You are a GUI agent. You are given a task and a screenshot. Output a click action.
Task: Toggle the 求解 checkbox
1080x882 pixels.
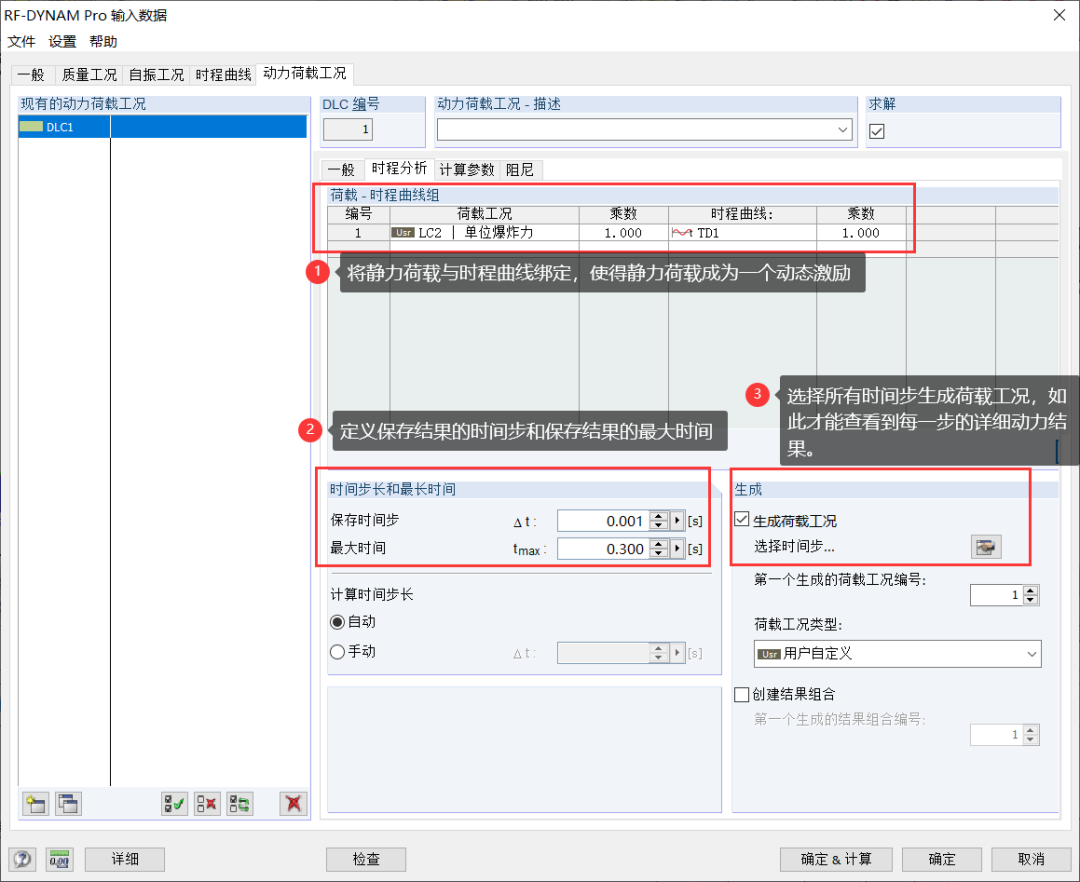877,131
